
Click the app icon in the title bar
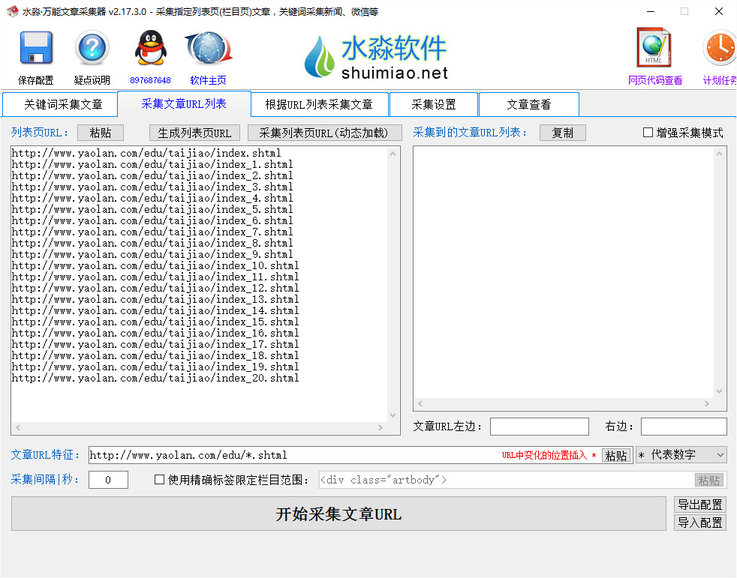pos(11,11)
